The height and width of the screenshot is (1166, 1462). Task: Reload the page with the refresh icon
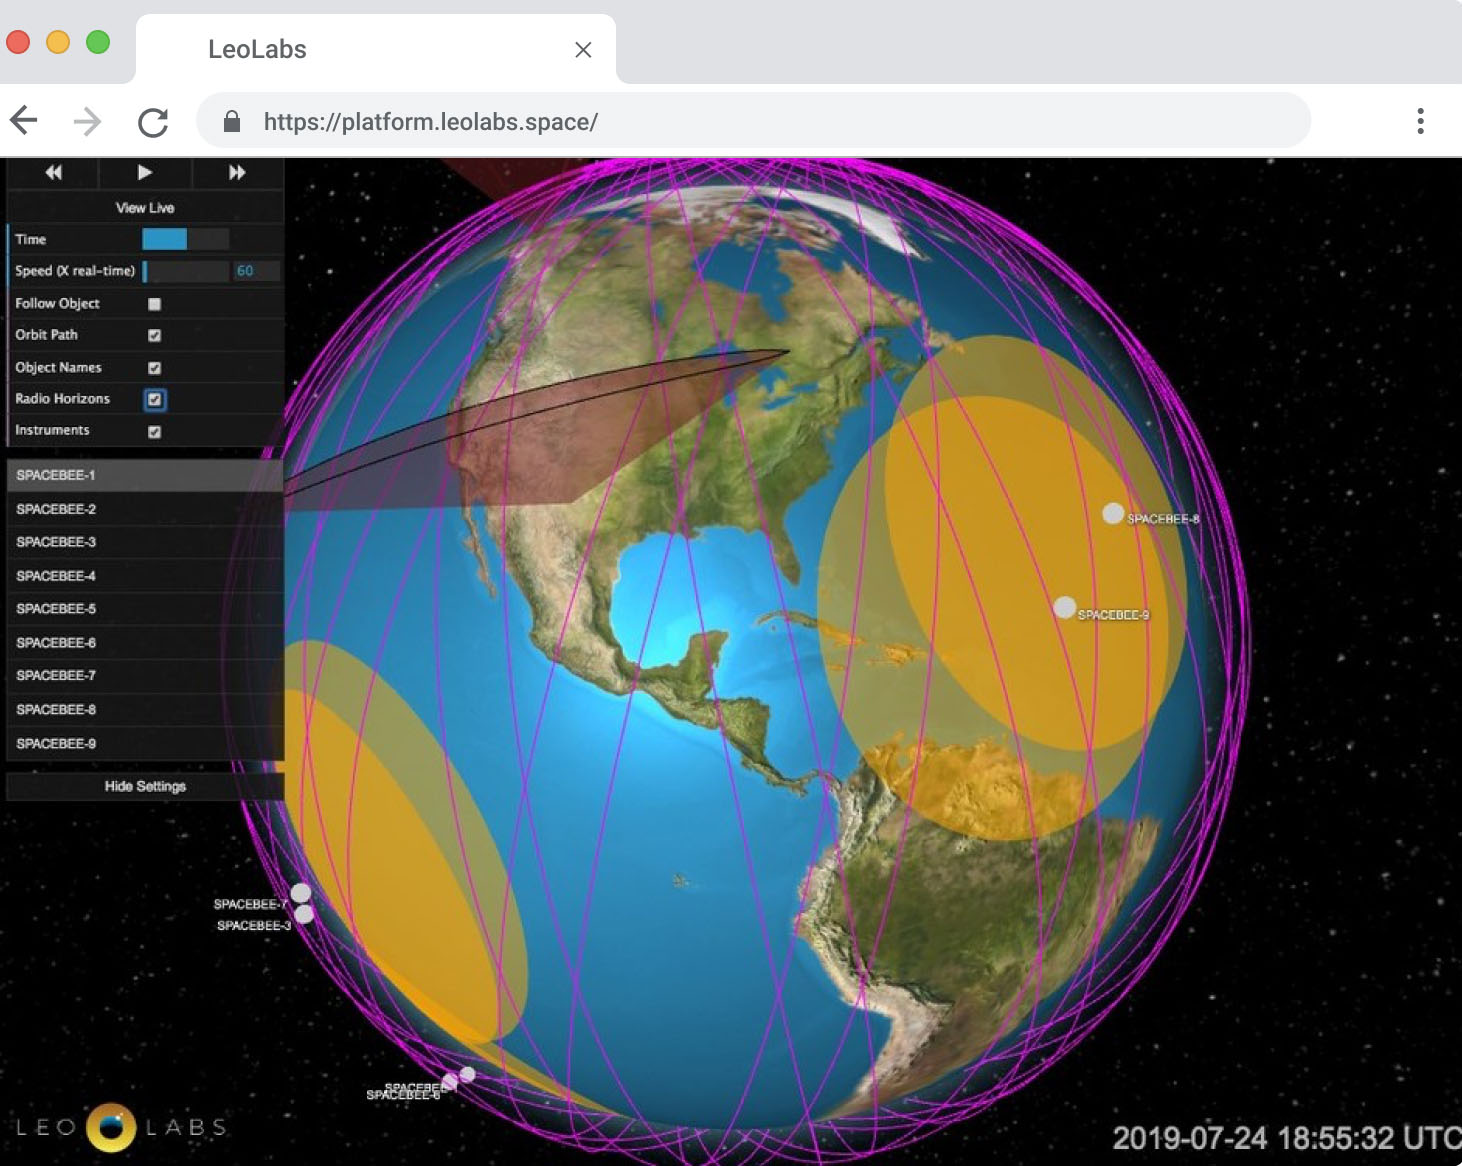(153, 122)
